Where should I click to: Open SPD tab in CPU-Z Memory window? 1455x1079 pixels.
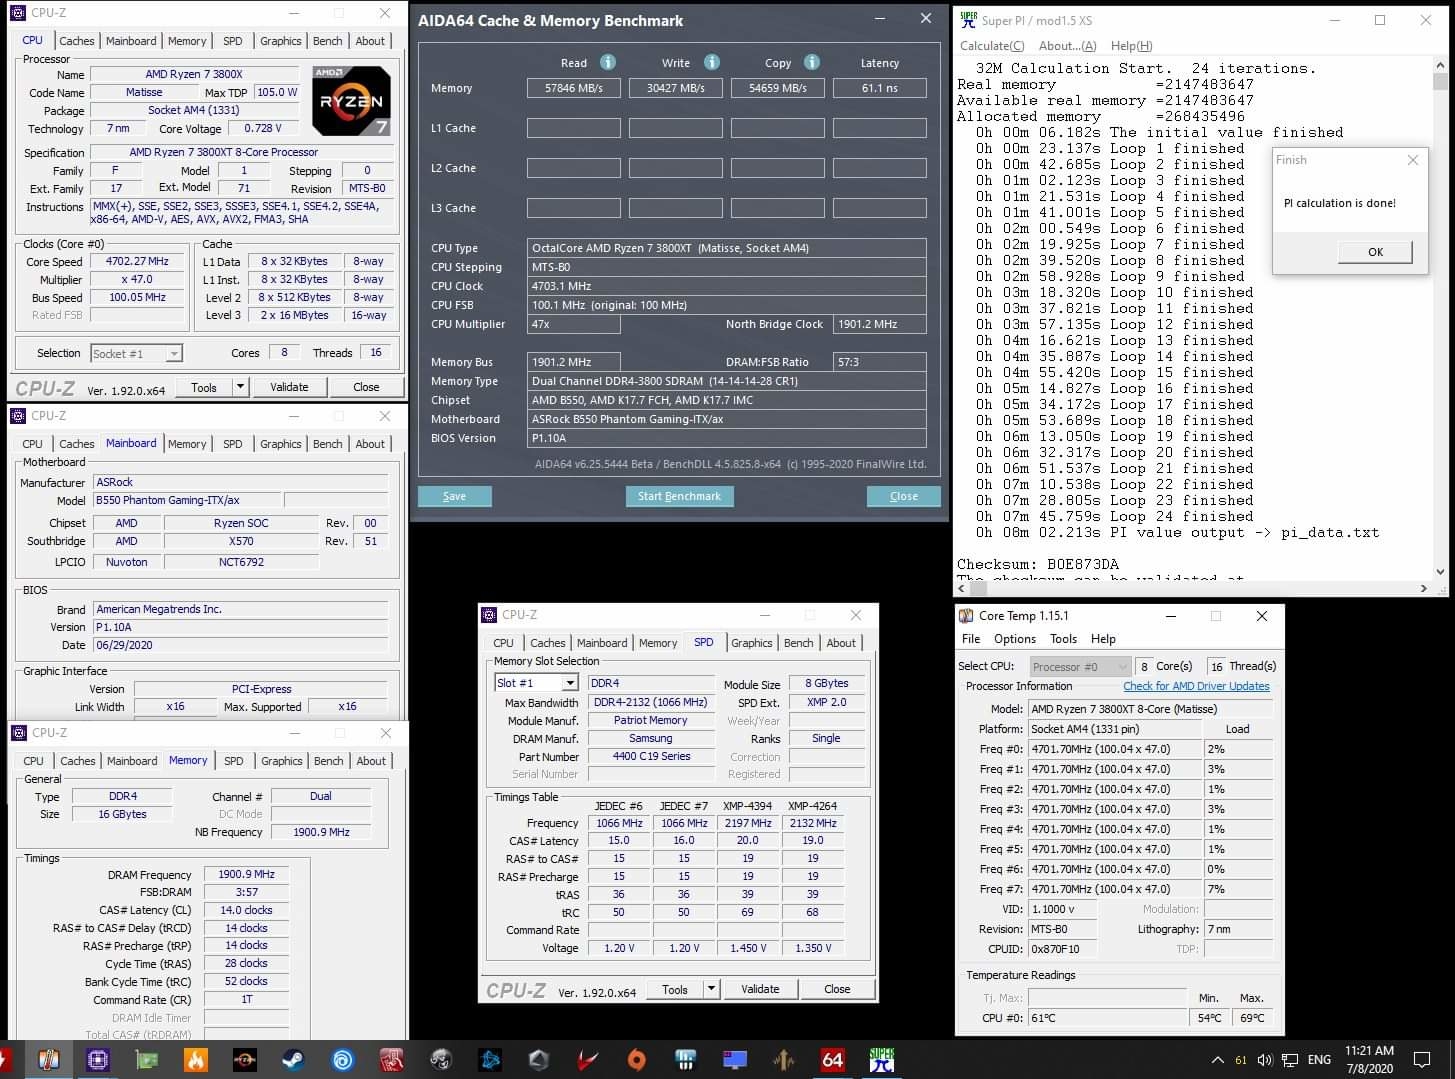(234, 761)
